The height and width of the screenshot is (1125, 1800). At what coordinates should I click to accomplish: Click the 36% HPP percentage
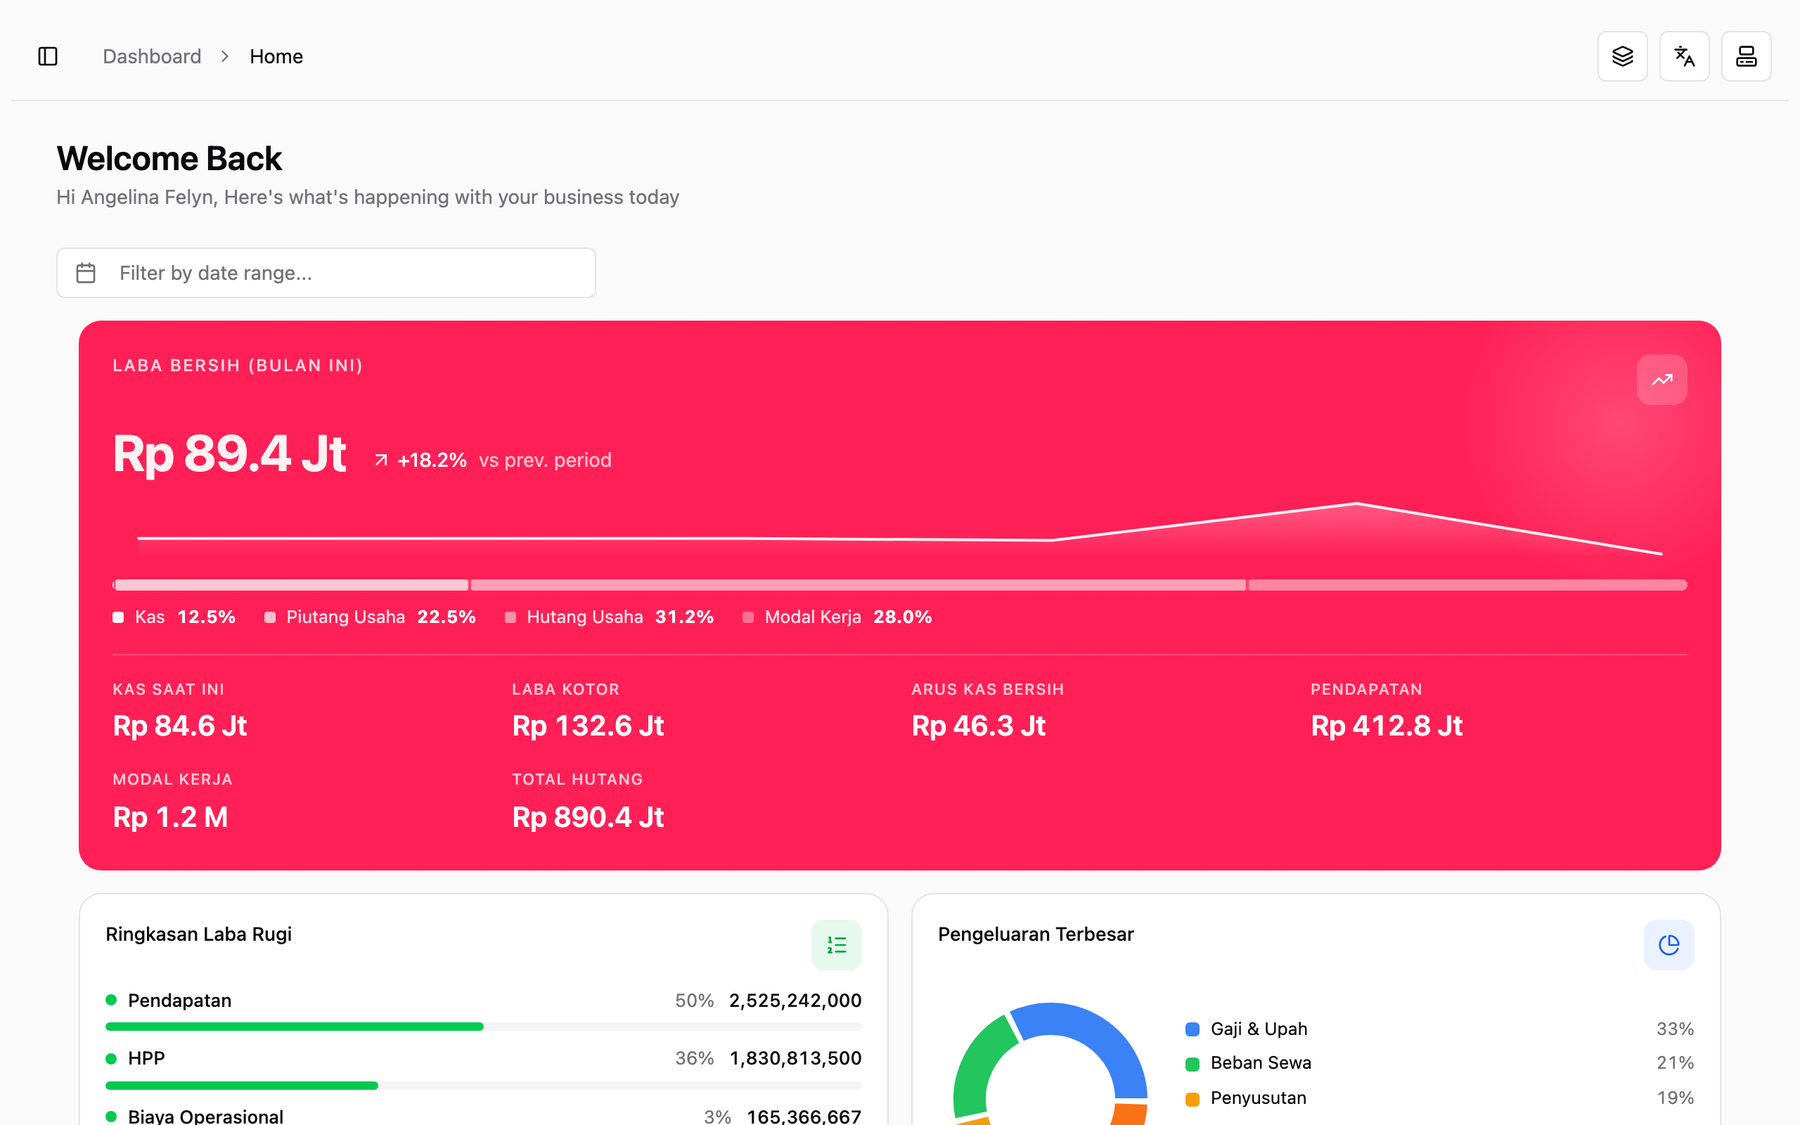pos(694,1058)
